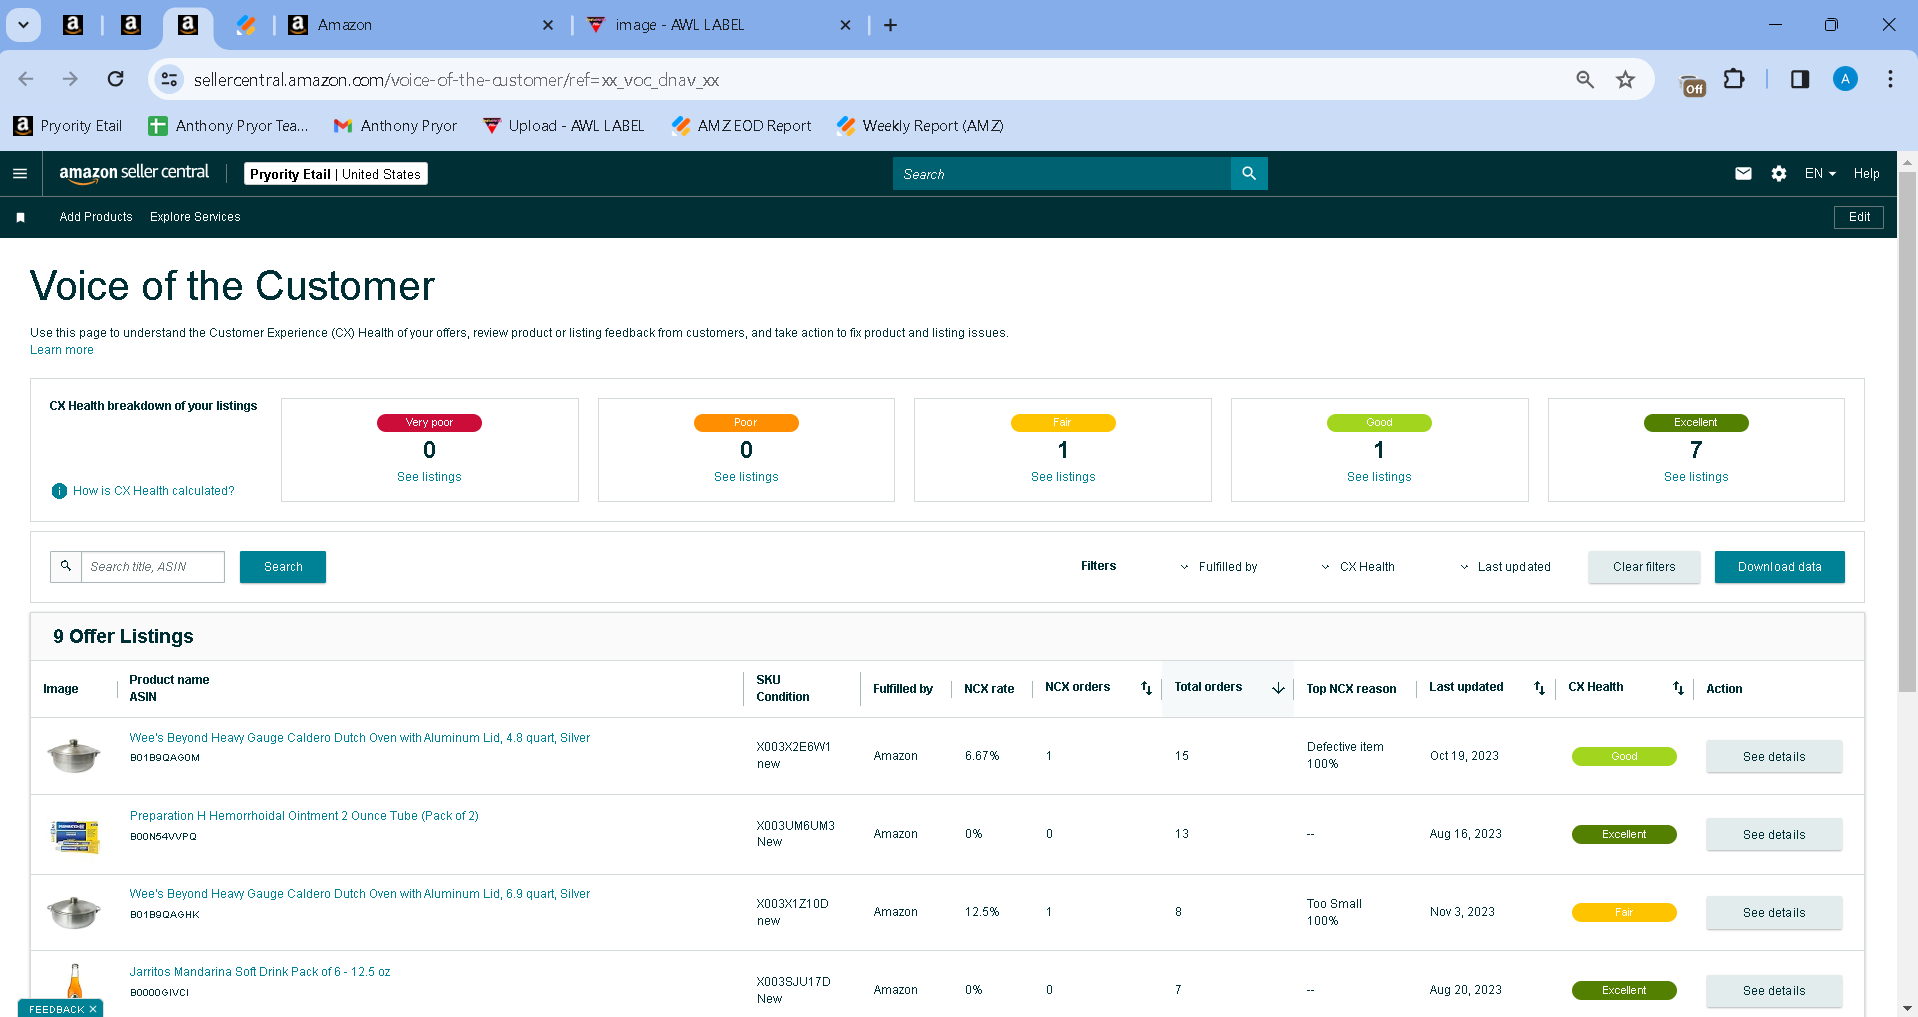See listings under the Fair card
Screen dimensions: 1918x1017
pyautogui.click(x=1063, y=477)
